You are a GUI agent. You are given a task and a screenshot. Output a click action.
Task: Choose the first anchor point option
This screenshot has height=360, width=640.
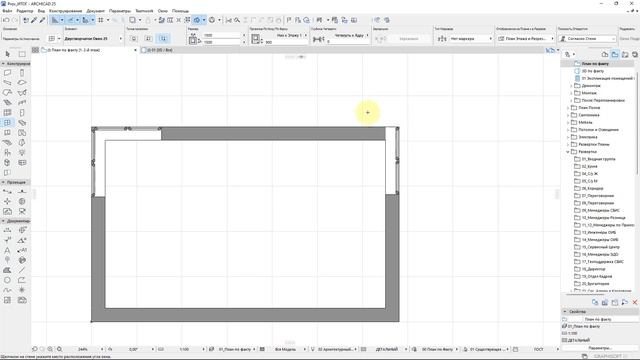[x=134, y=38]
